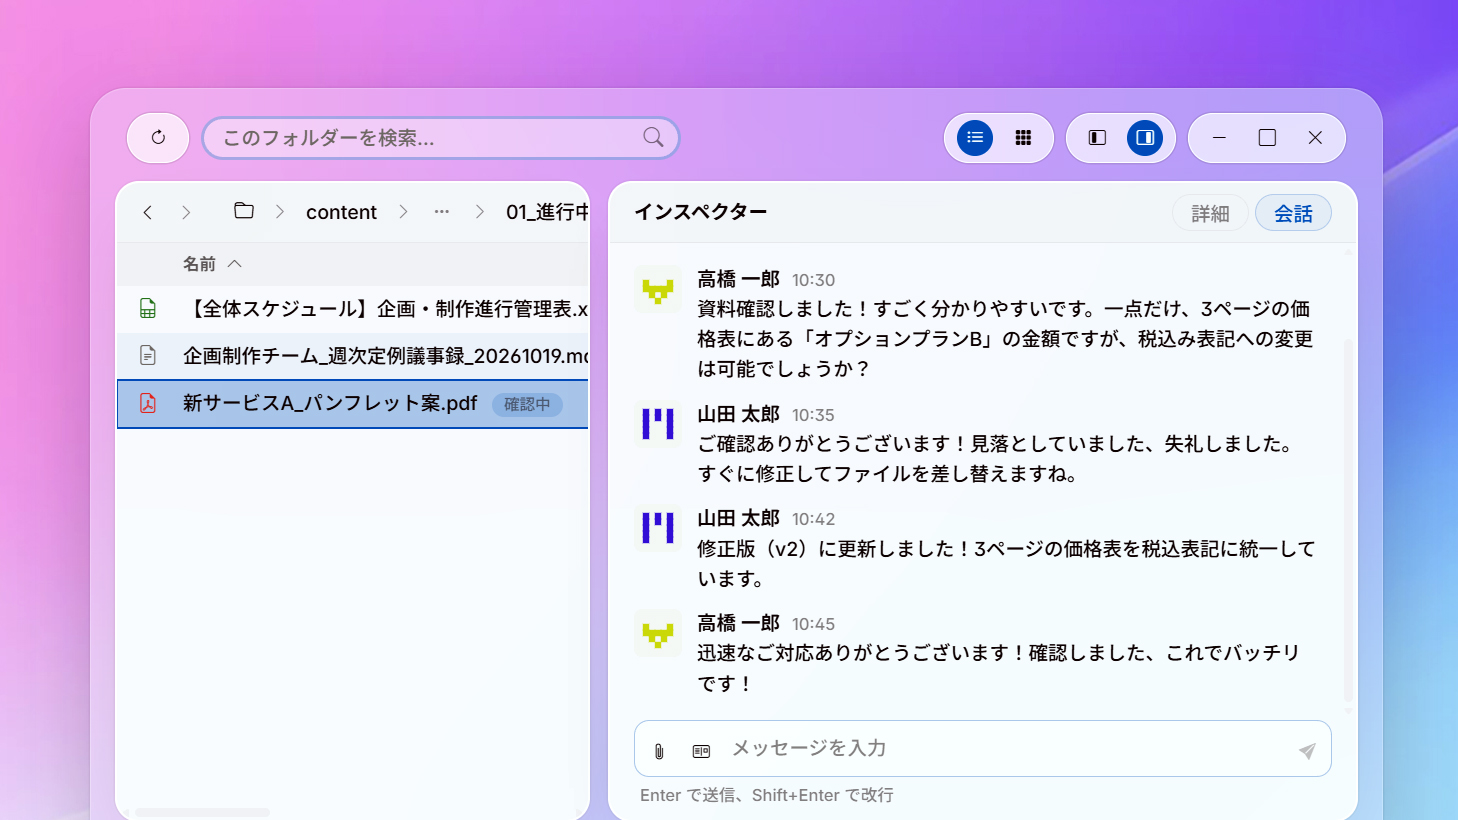Open the 01_進行中 breadcrumb folder
Image resolution: width=1458 pixels, height=820 pixels.
click(x=547, y=212)
